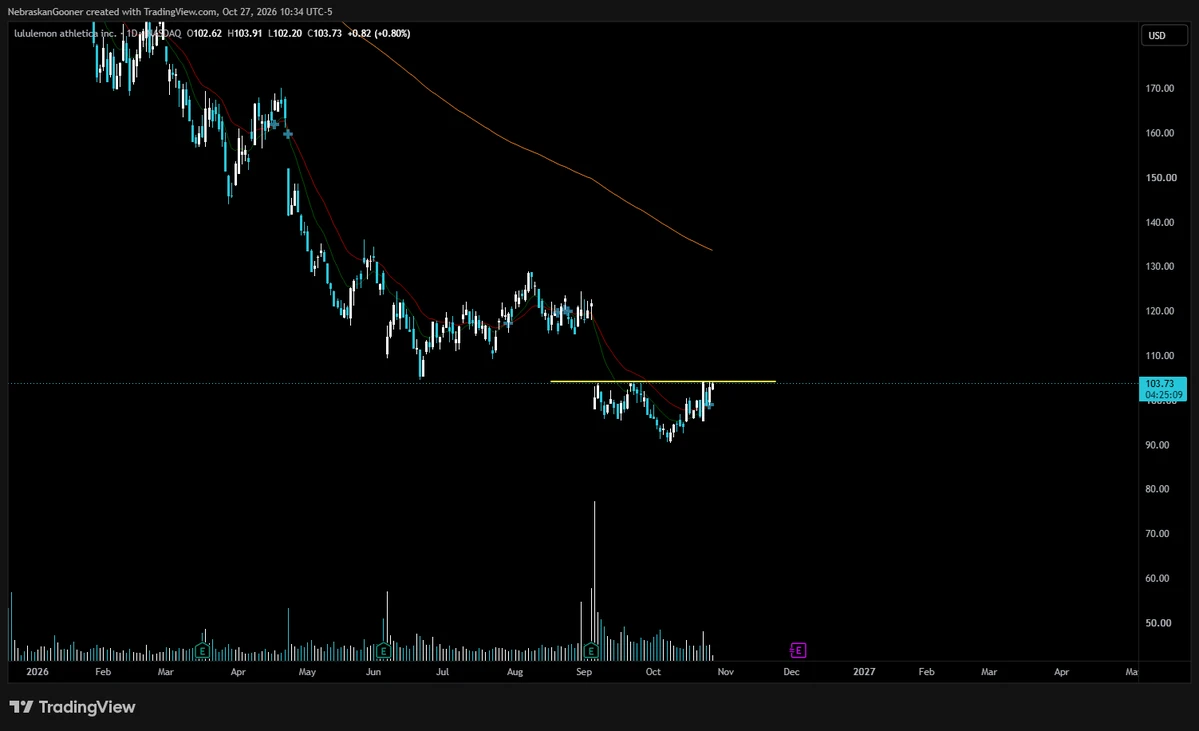
Task: Click the green earnings E marker near September
Action: 590,651
